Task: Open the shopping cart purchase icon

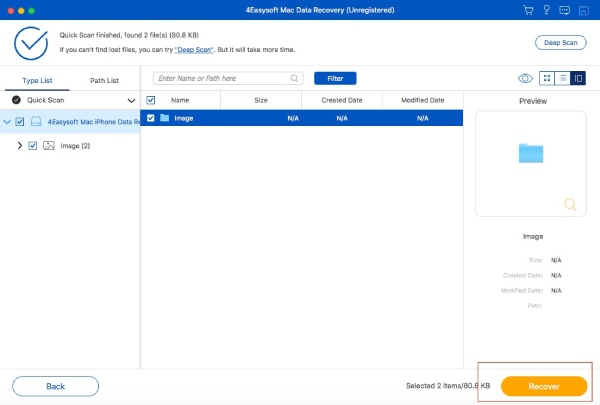Action: point(528,10)
